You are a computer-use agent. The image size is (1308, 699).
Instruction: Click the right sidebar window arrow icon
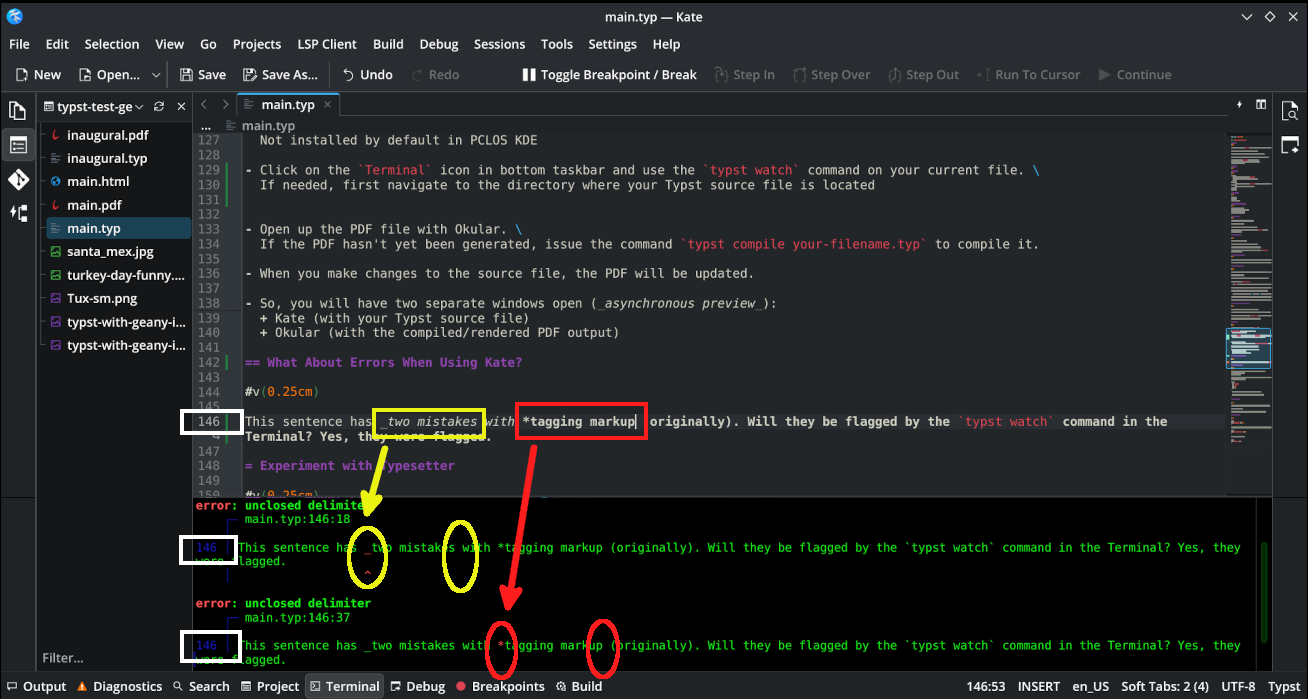1290,145
